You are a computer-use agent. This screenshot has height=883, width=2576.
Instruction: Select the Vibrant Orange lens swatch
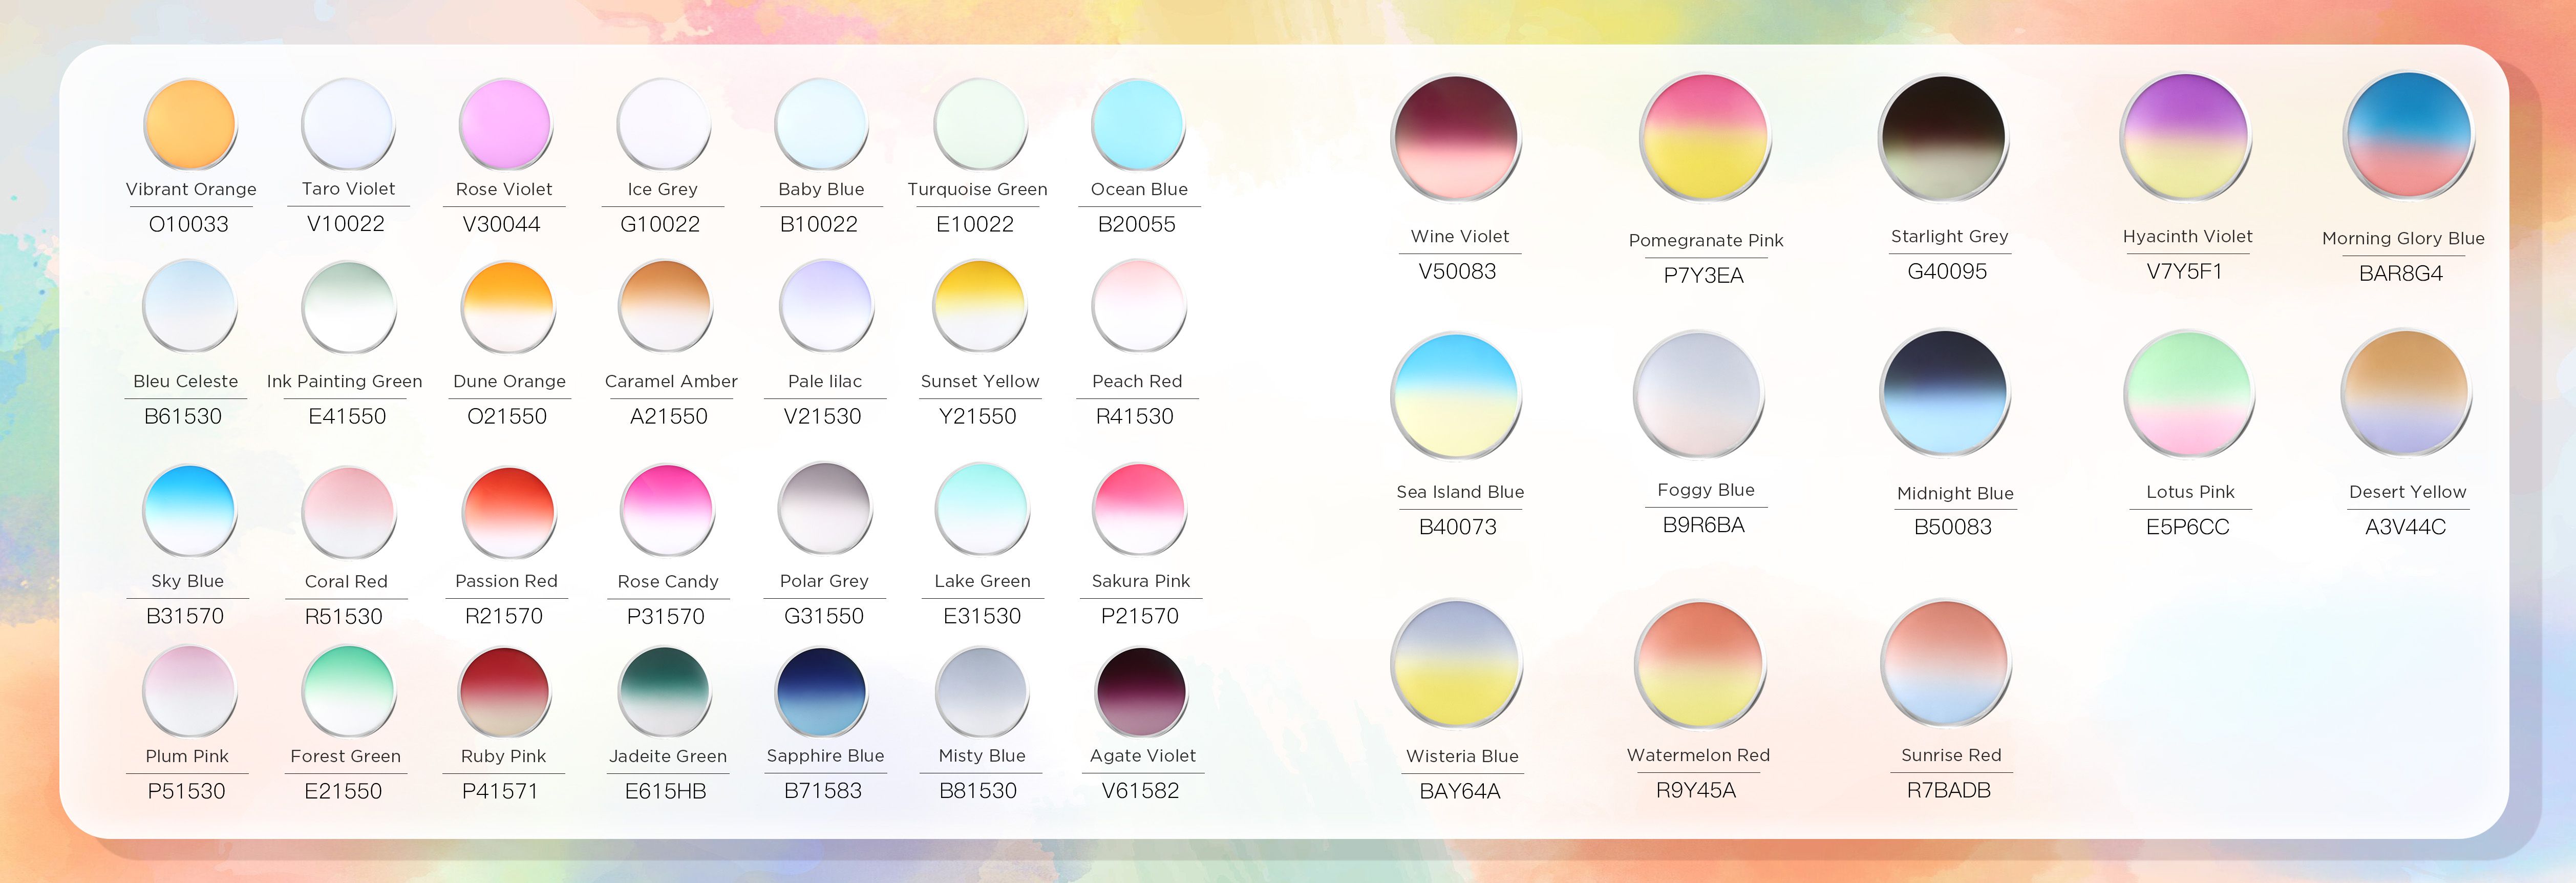point(190,125)
